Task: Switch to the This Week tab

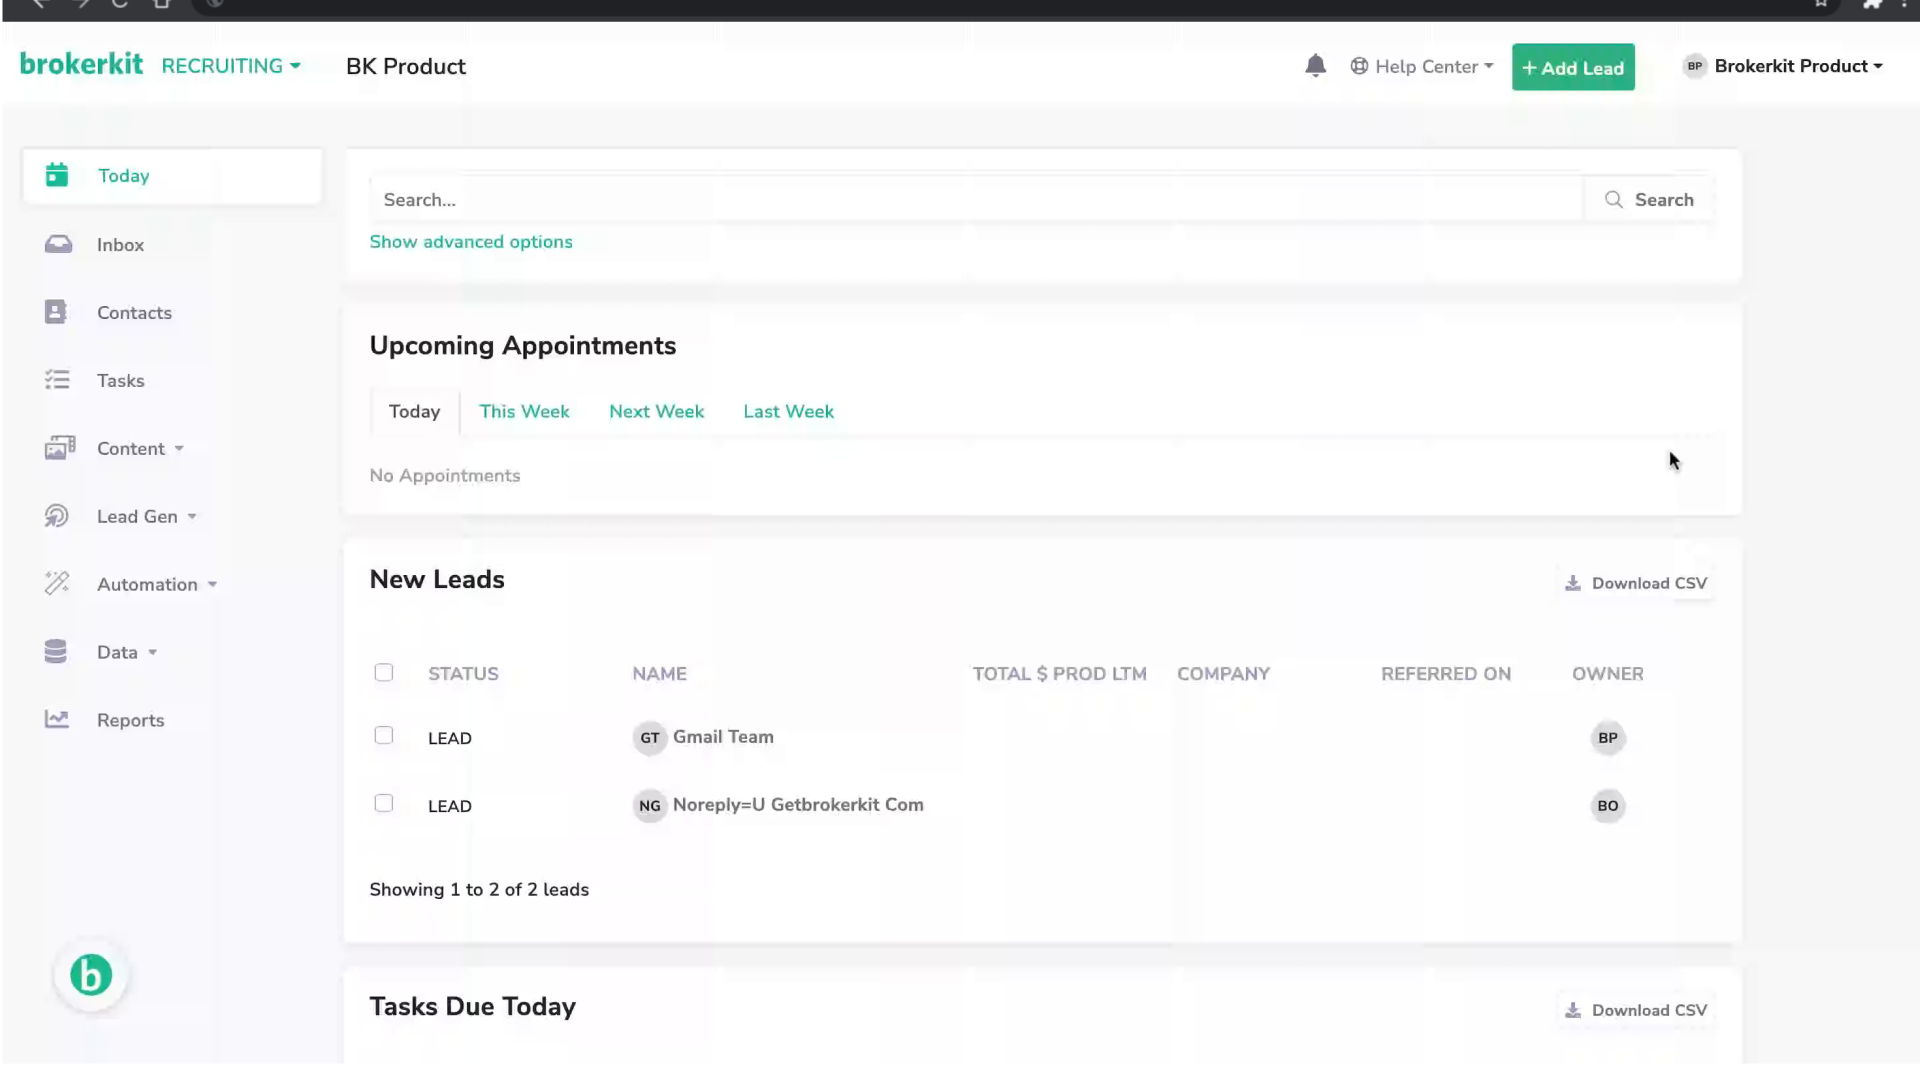Action: click(x=524, y=411)
